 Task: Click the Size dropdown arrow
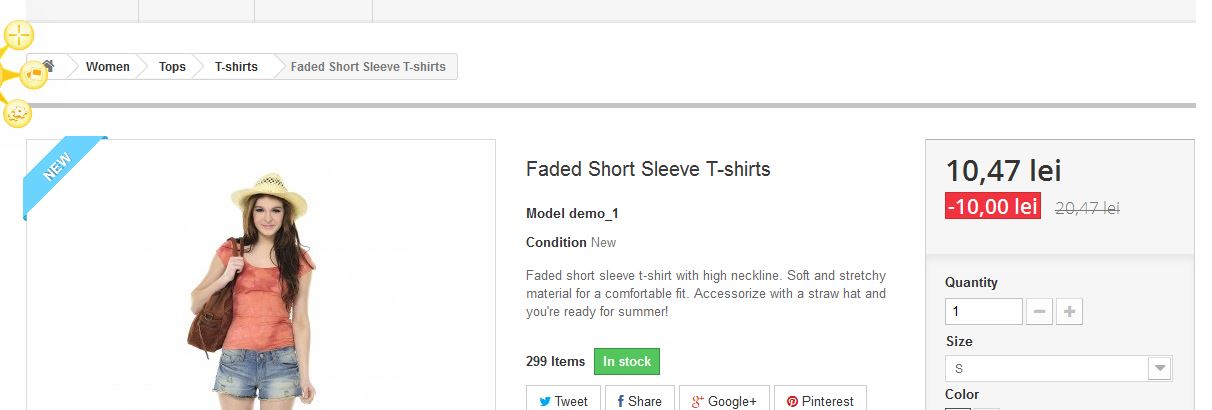click(x=1160, y=368)
